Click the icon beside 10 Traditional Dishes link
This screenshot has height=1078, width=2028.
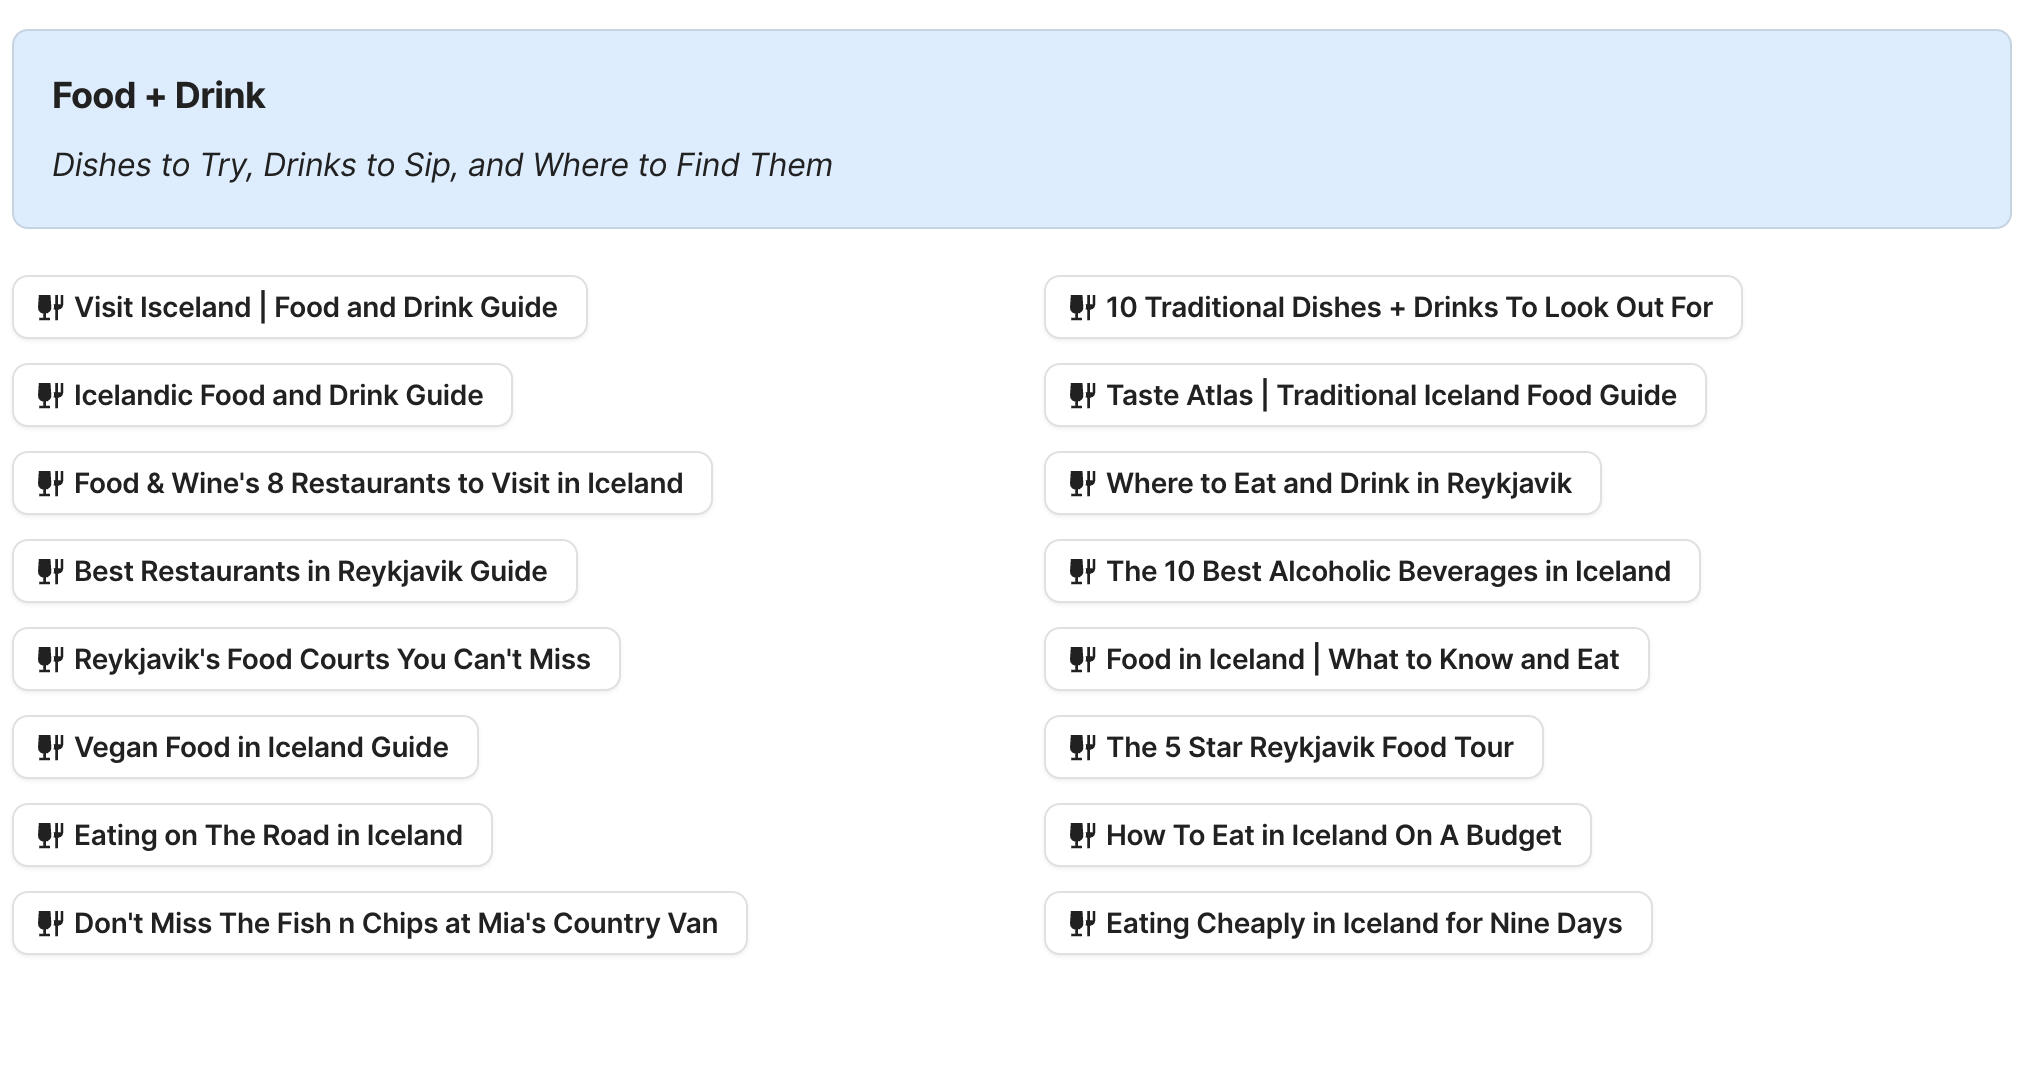point(1082,307)
